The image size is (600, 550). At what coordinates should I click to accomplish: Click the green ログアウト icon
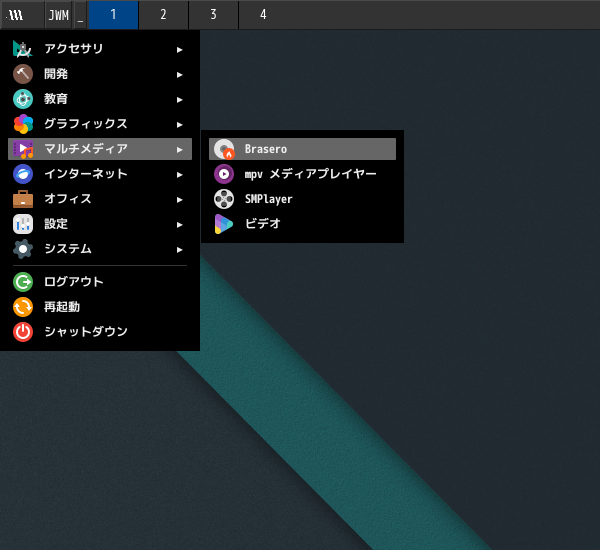[23, 282]
